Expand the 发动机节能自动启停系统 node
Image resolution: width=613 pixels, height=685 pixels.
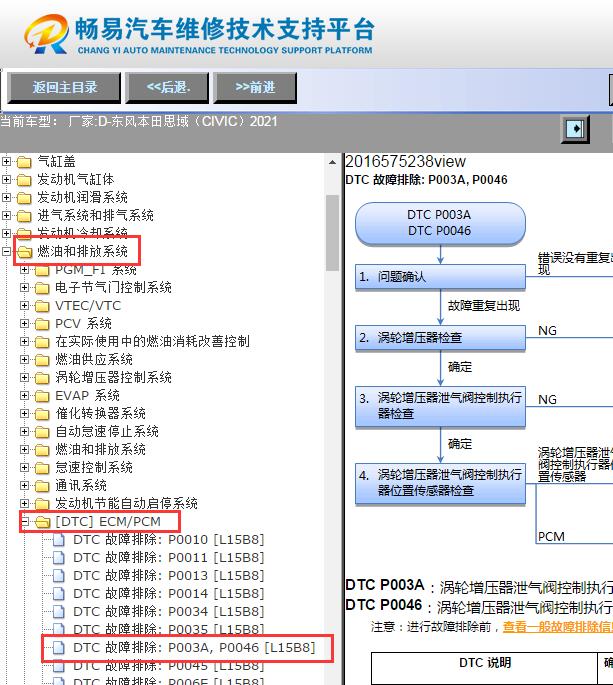coord(24,504)
